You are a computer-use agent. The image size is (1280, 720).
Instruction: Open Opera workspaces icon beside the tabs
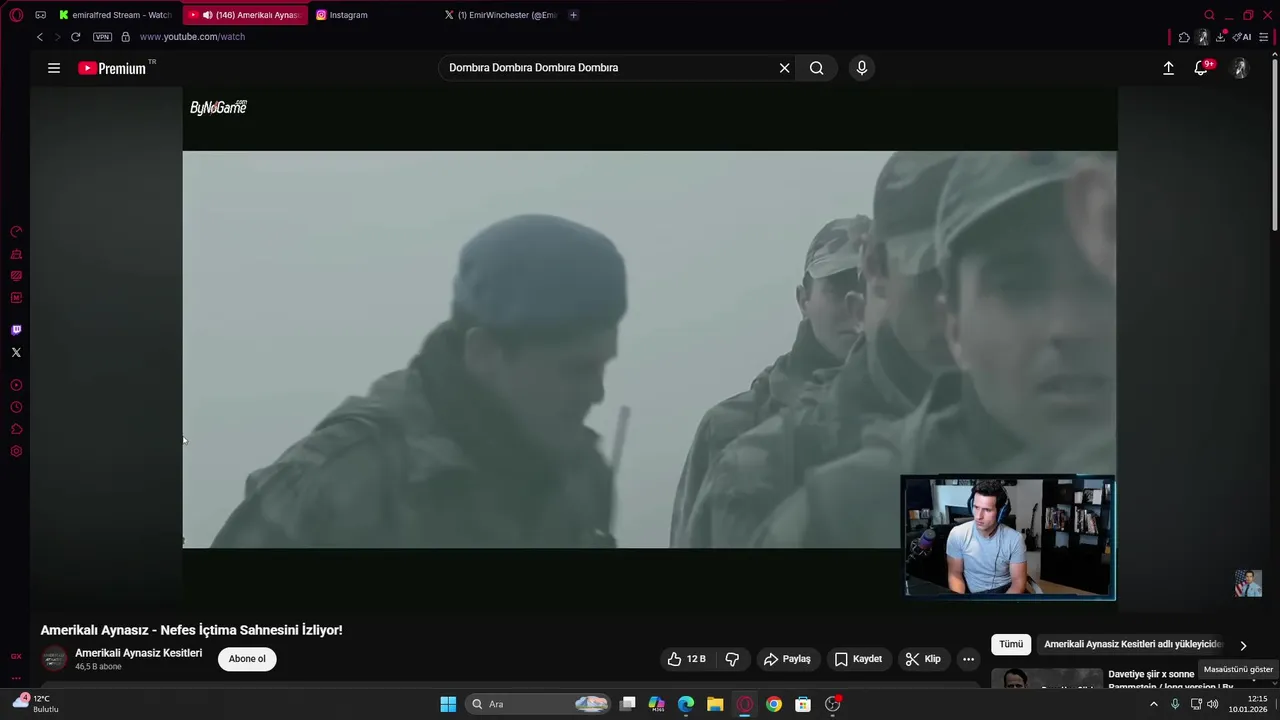point(40,15)
